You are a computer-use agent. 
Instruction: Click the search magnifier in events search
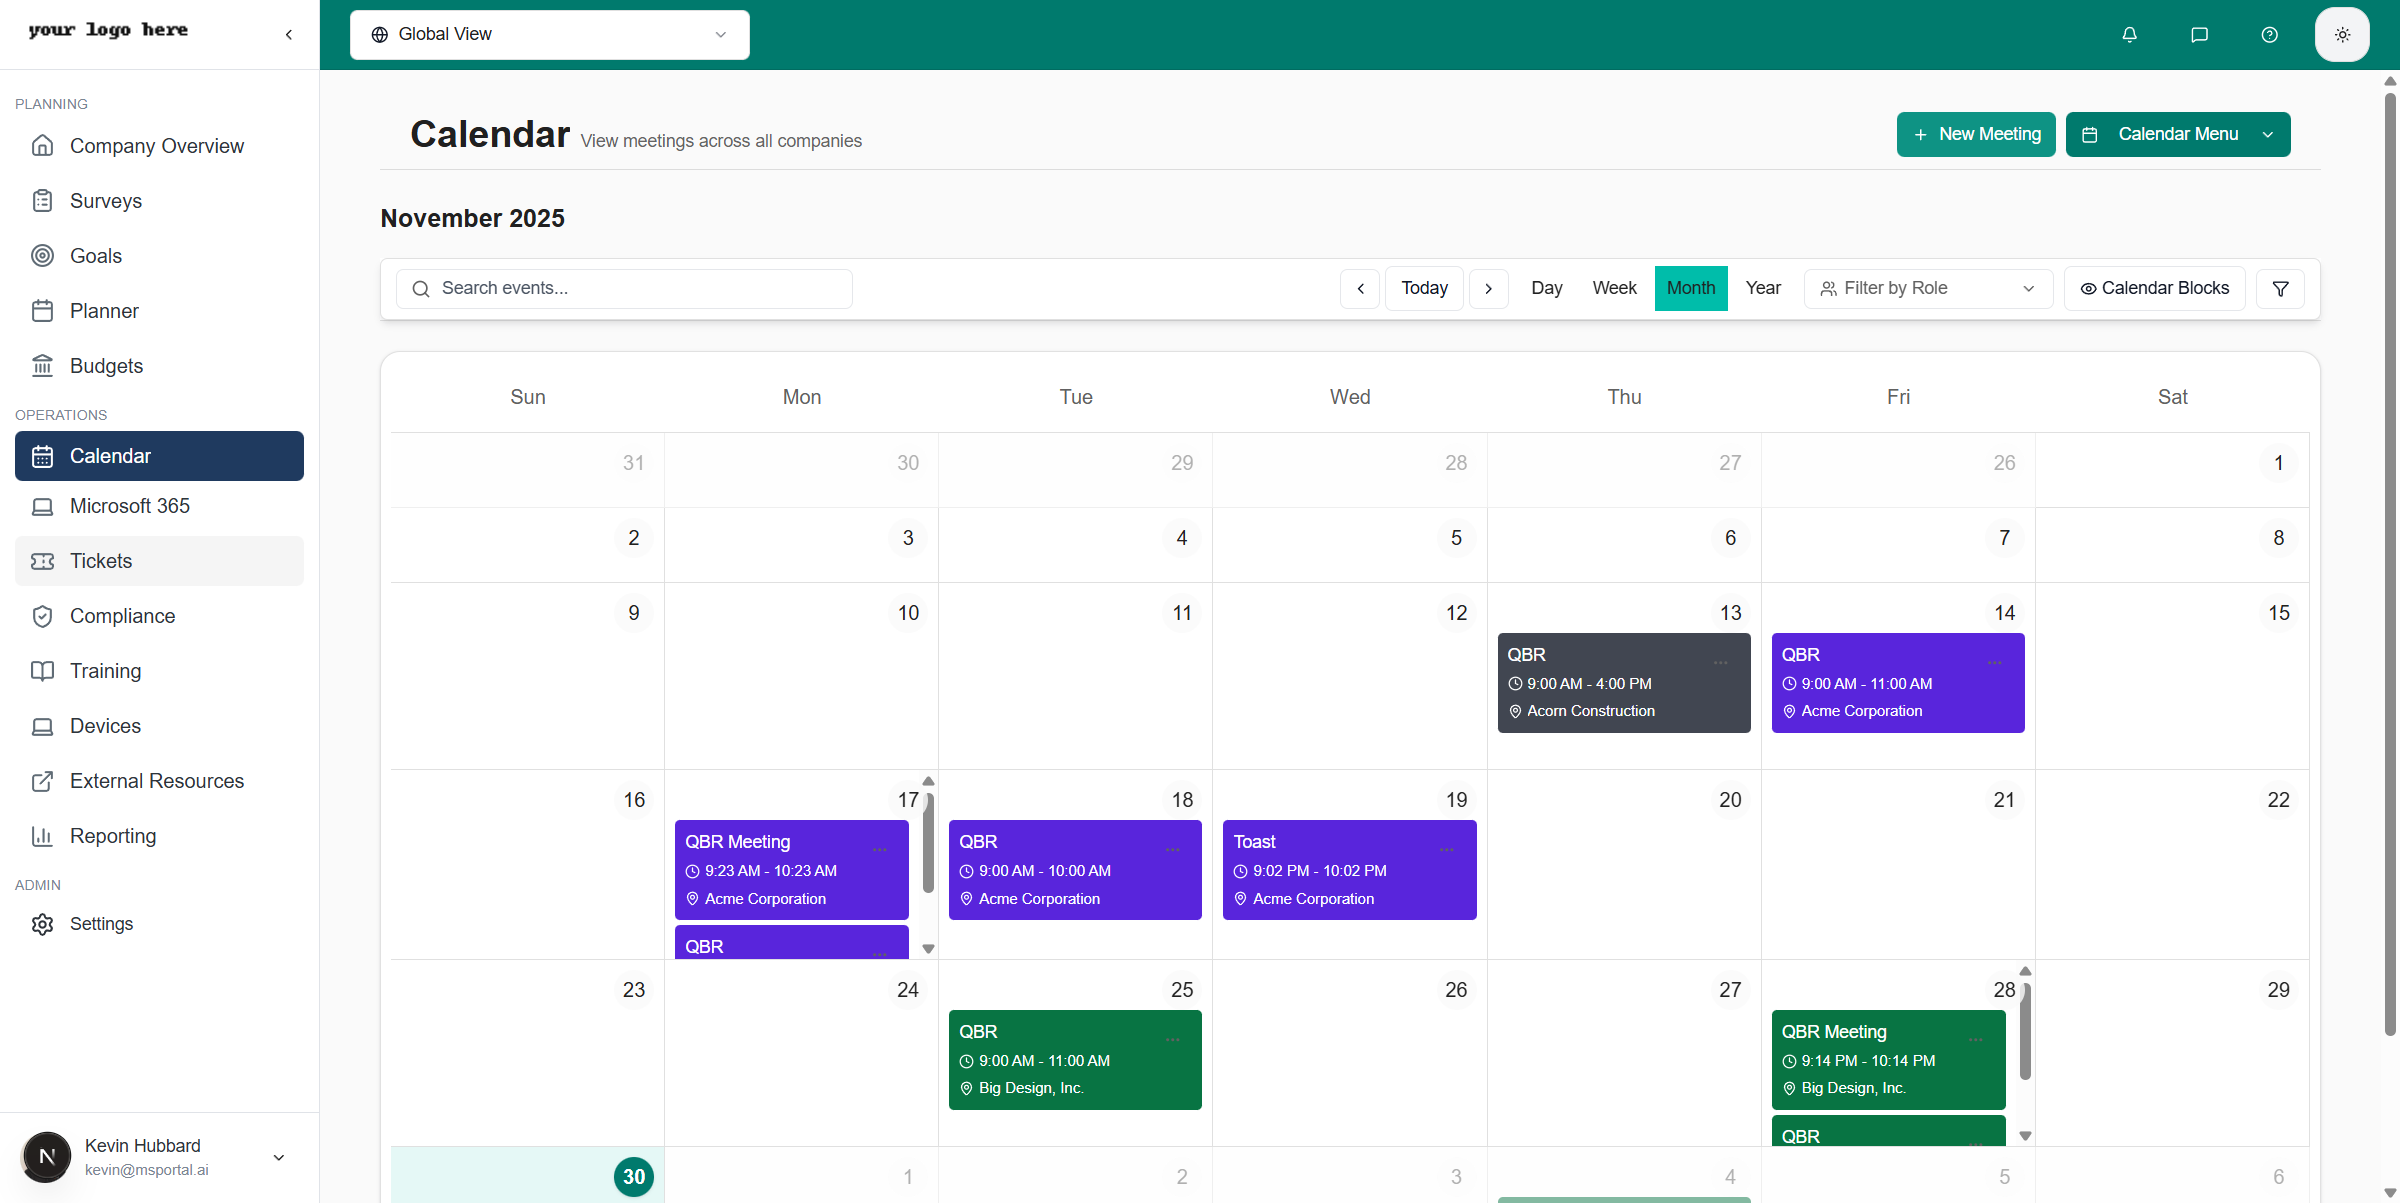coord(422,288)
